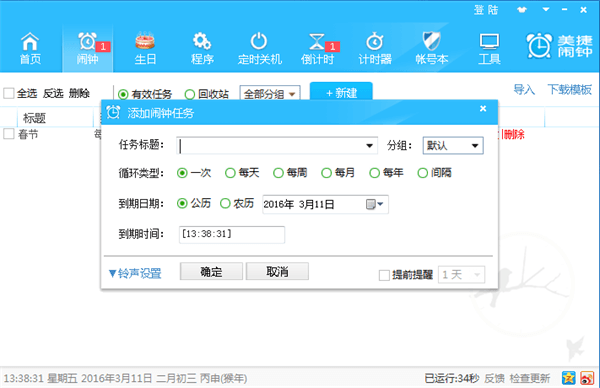Click the 已运行:34秒 status text

pos(452,378)
